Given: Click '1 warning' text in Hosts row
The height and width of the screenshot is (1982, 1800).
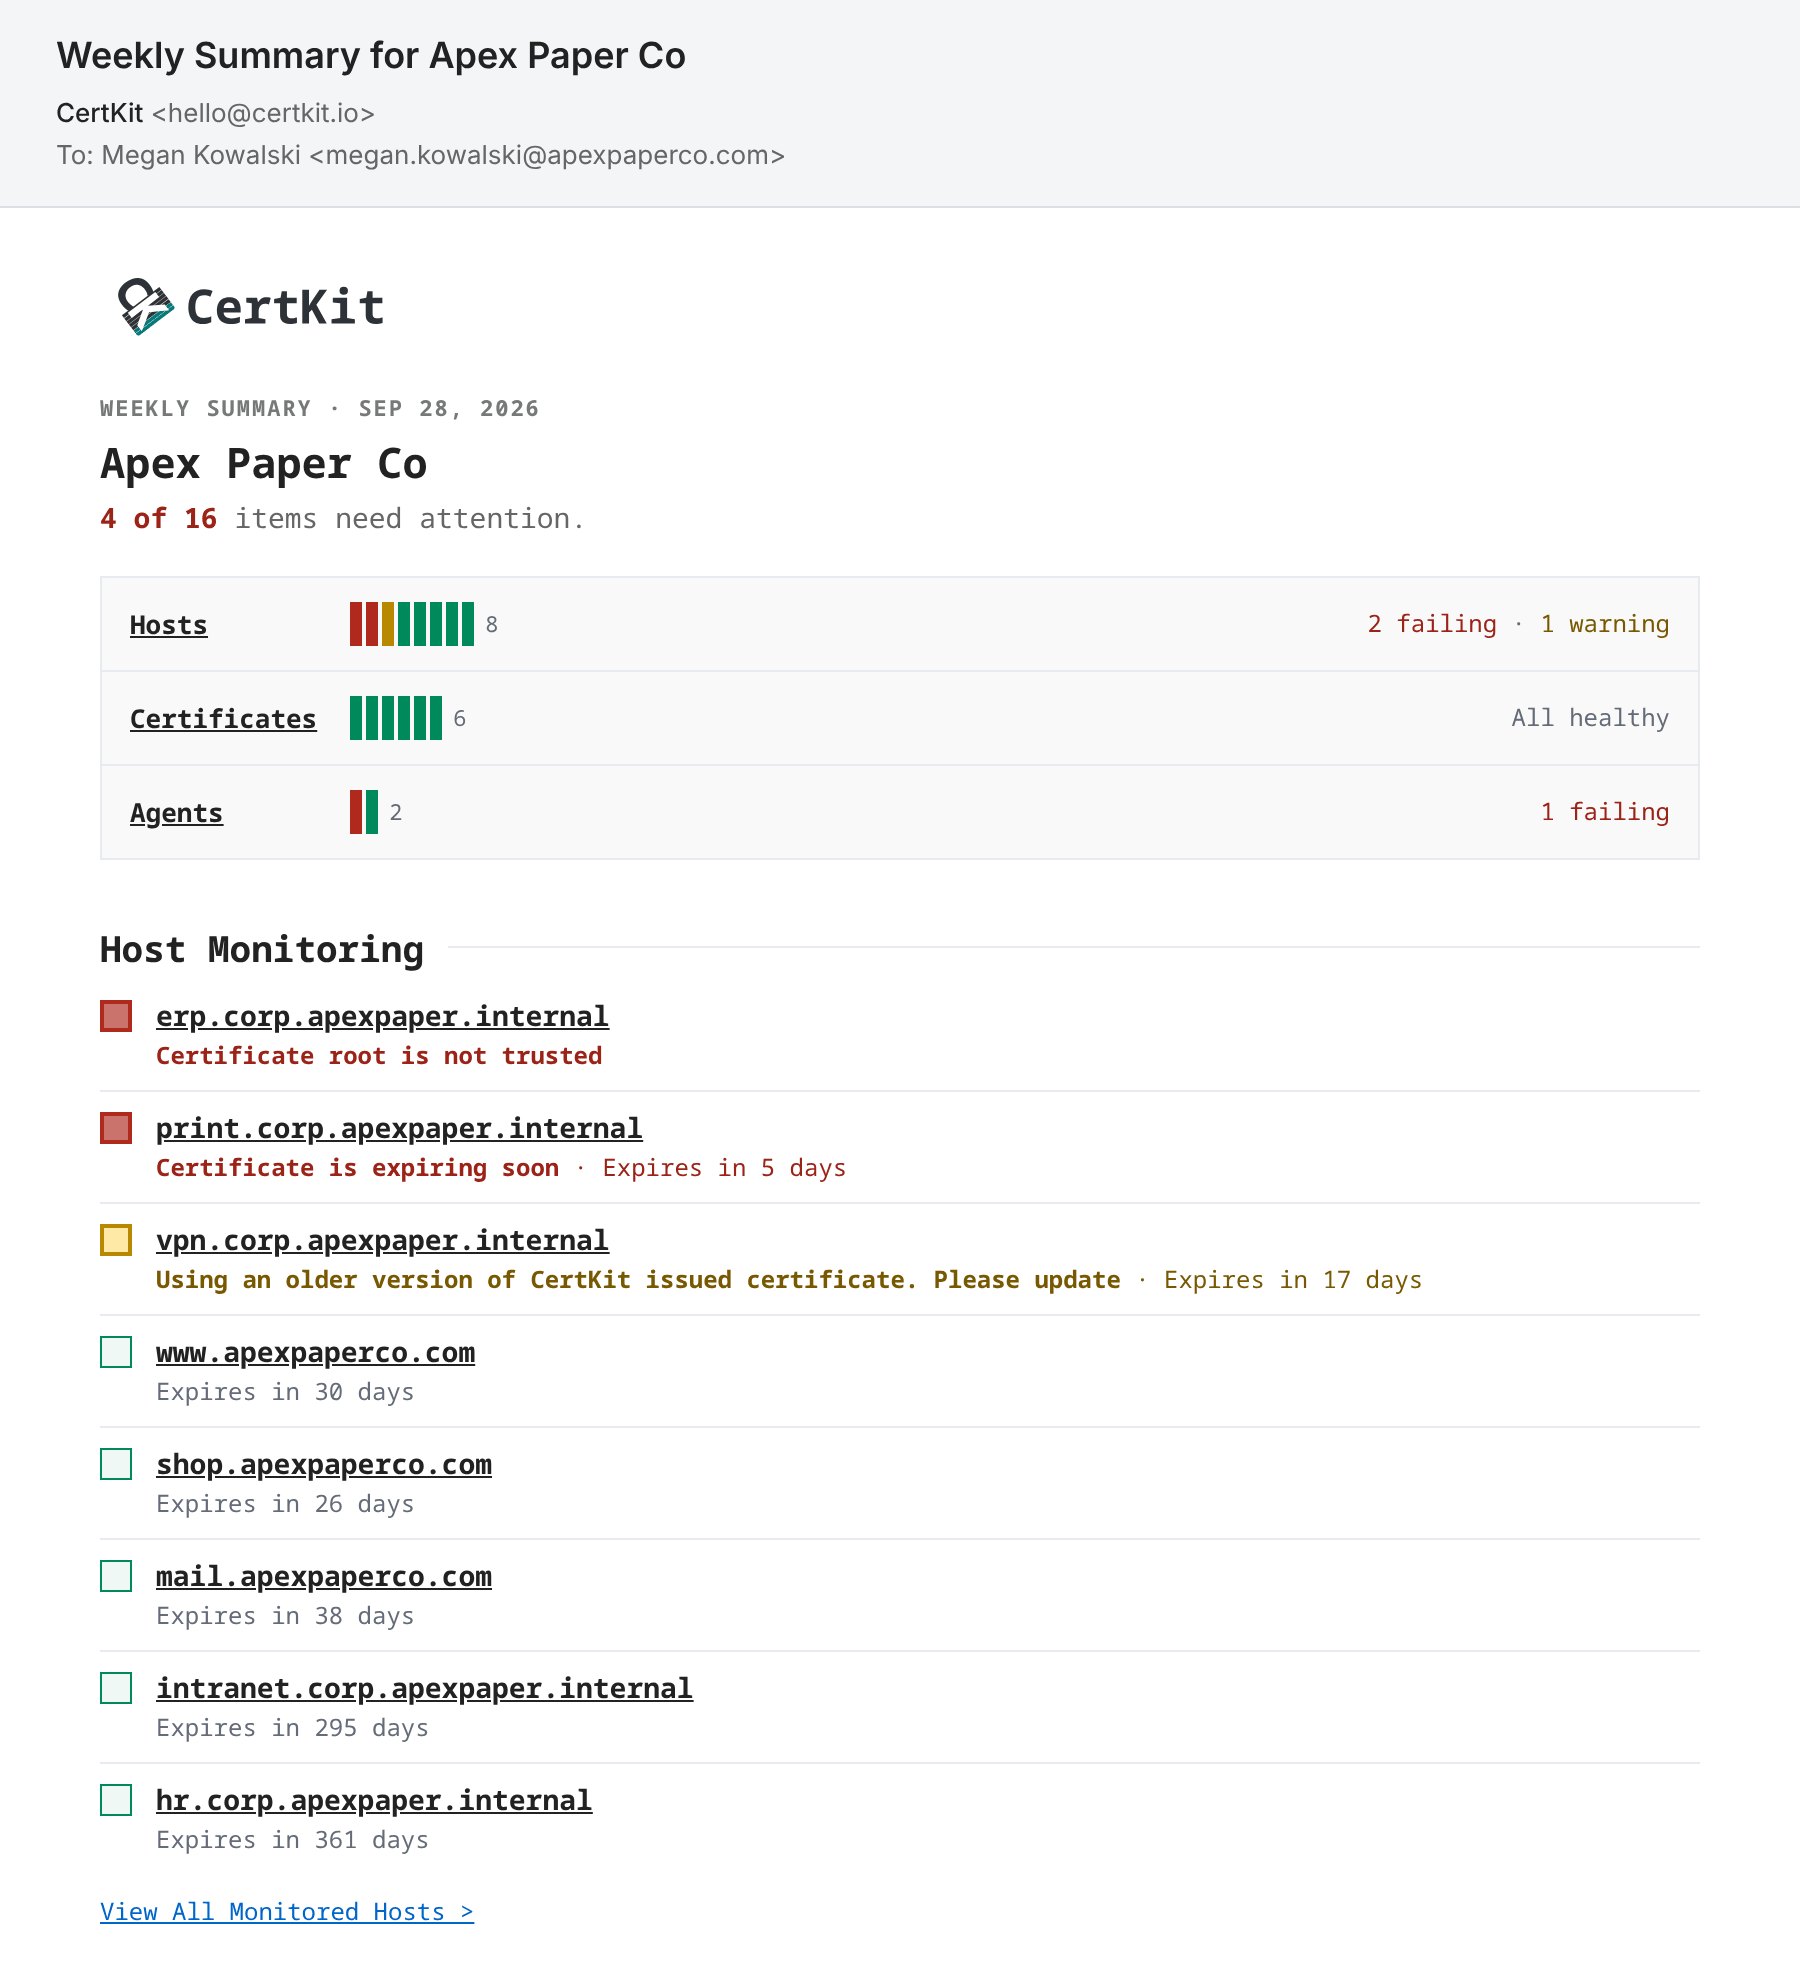Looking at the screenshot, I should [x=1604, y=624].
